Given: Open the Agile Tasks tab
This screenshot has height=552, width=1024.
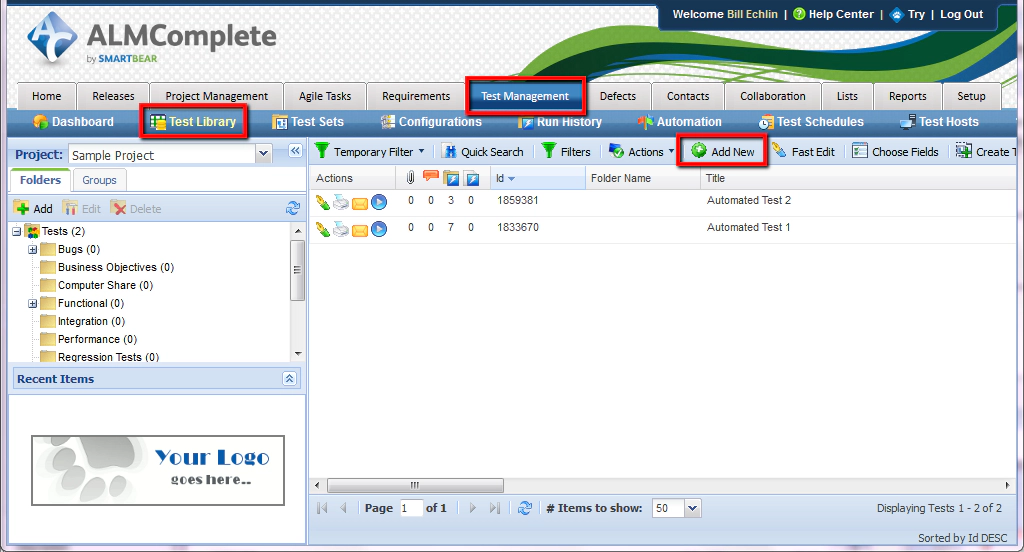Looking at the screenshot, I should point(325,96).
